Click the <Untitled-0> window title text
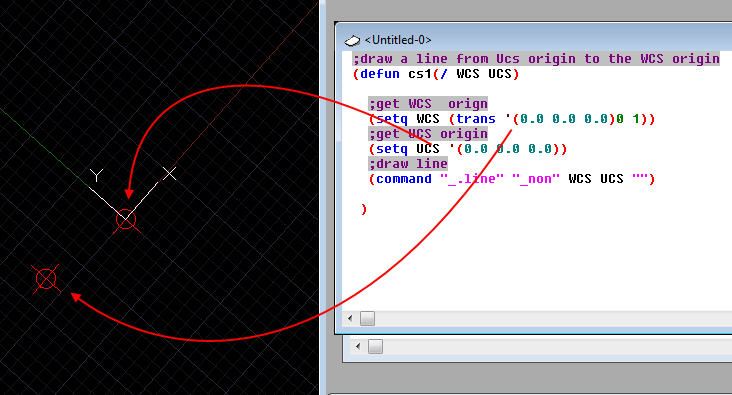This screenshot has height=395, width=732. pyautogui.click(x=398, y=40)
